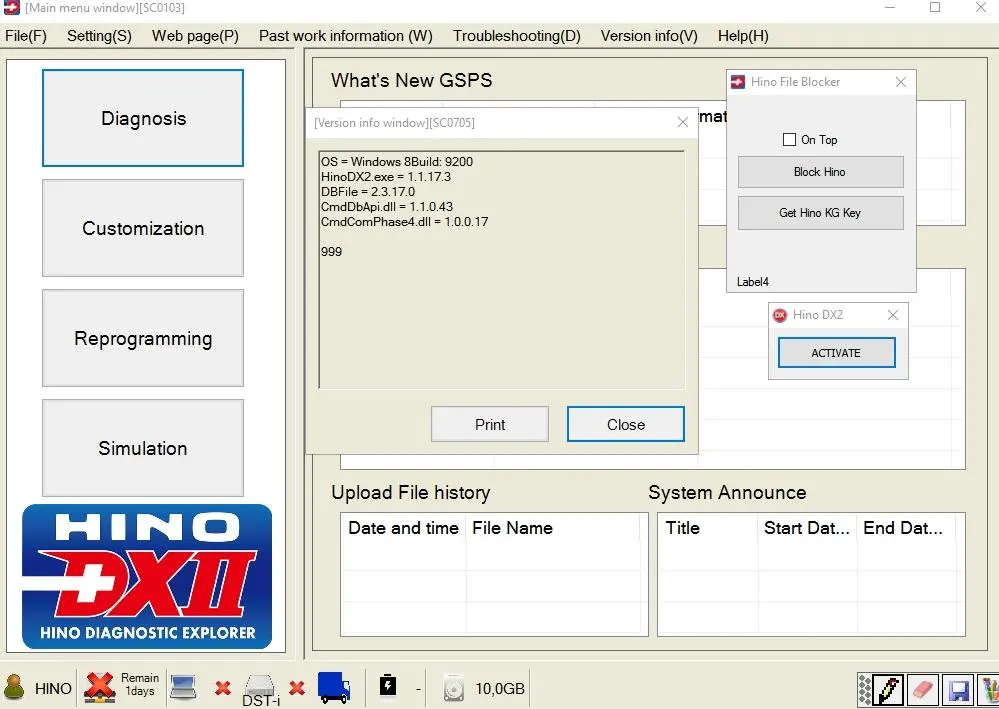Click the dash text next to battery icon
Viewport: 999px width, 709px height.
(418, 689)
